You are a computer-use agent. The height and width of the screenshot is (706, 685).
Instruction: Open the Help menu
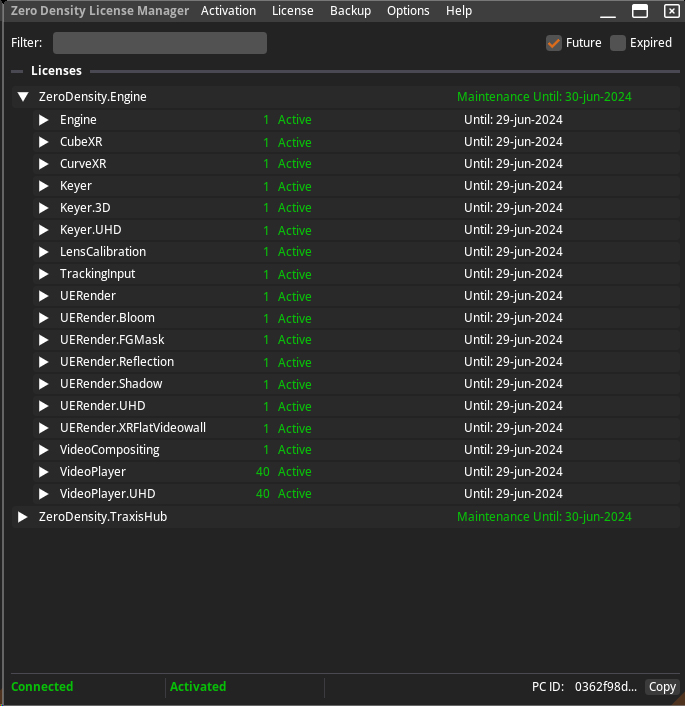[x=459, y=11]
